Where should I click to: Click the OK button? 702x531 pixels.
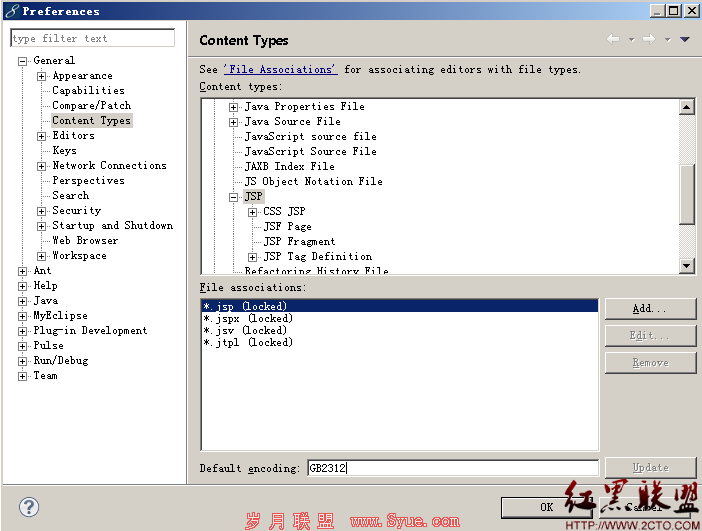pyautogui.click(x=547, y=507)
